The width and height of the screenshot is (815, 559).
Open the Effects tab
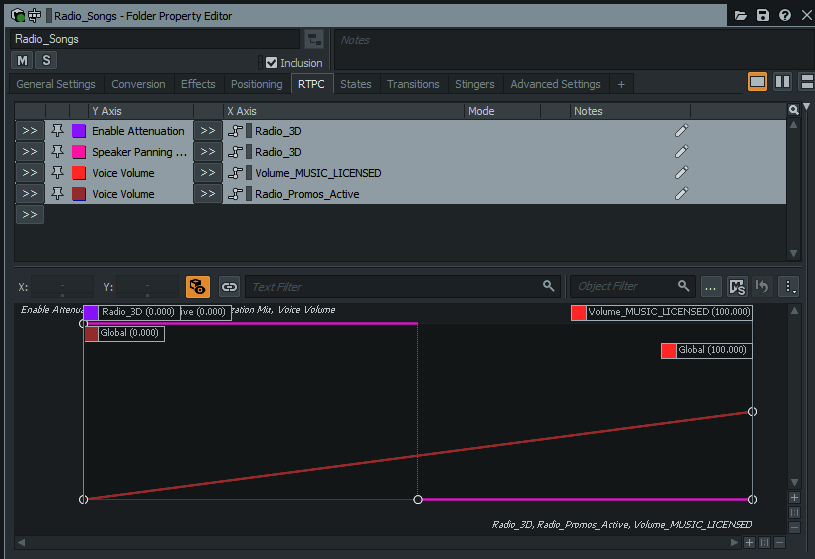pyautogui.click(x=198, y=84)
